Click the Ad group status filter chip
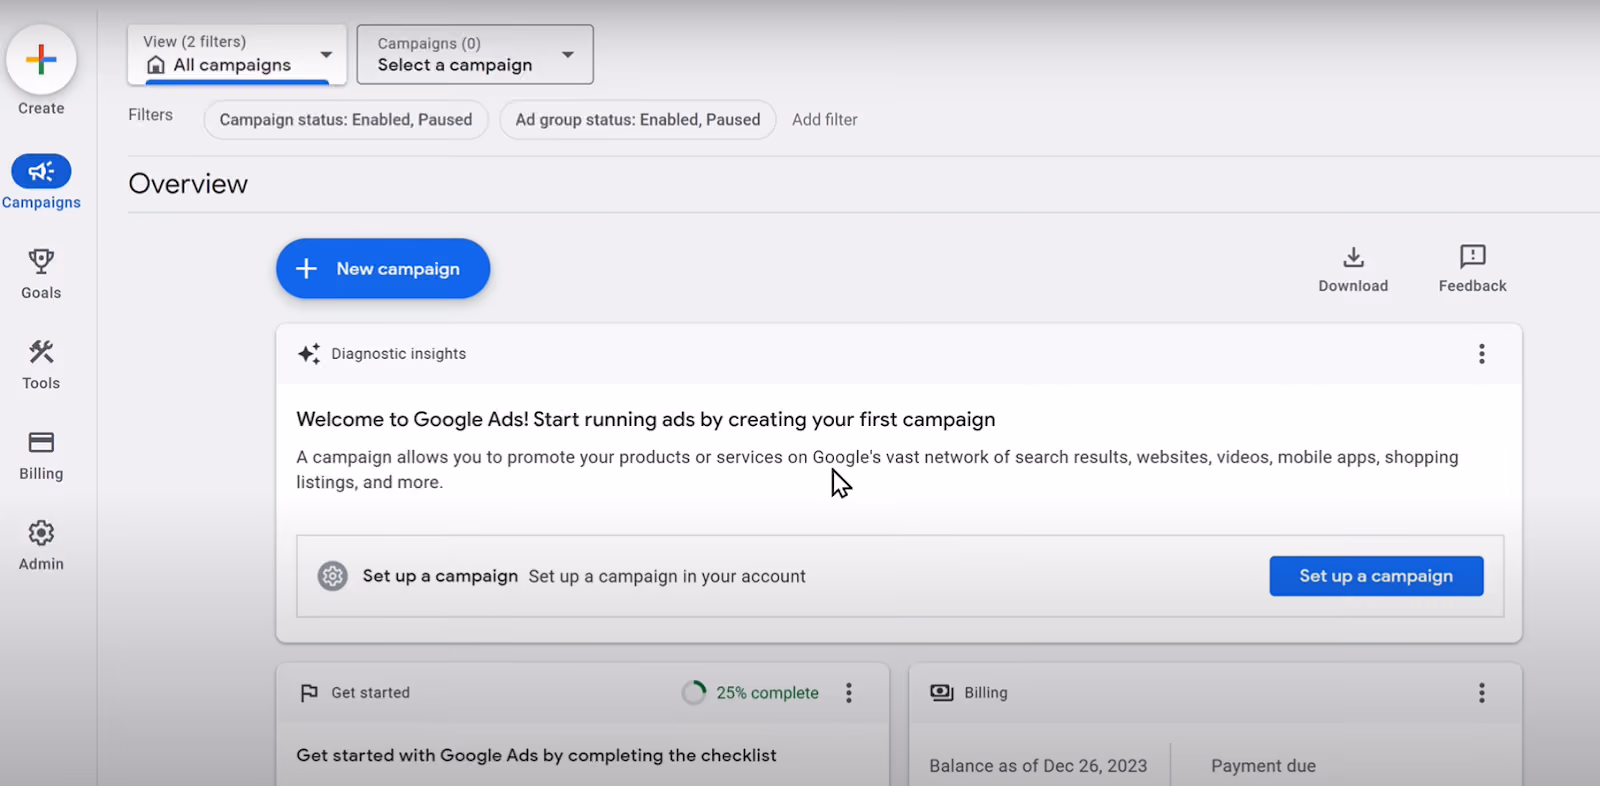Screen dimensions: 1600x786 tap(638, 120)
